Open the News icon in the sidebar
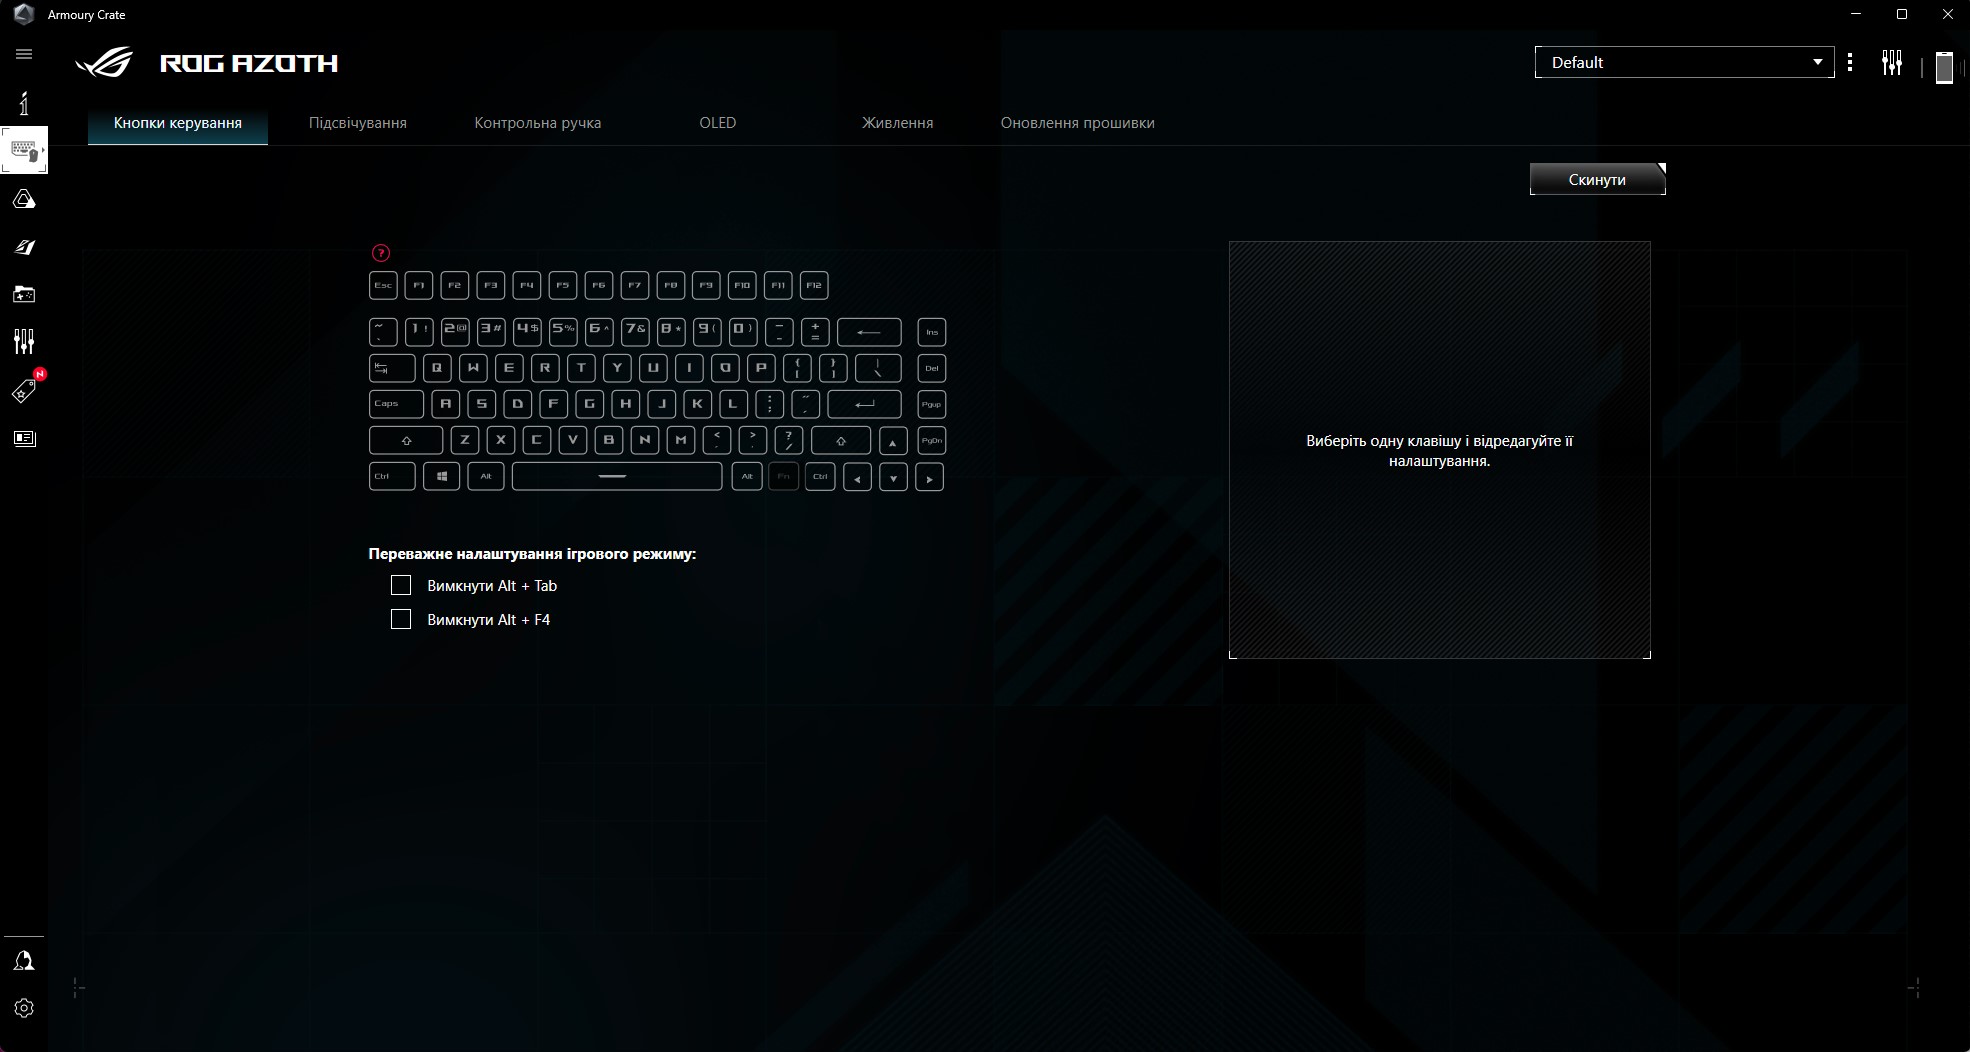The height and width of the screenshot is (1052, 1970). click(24, 438)
